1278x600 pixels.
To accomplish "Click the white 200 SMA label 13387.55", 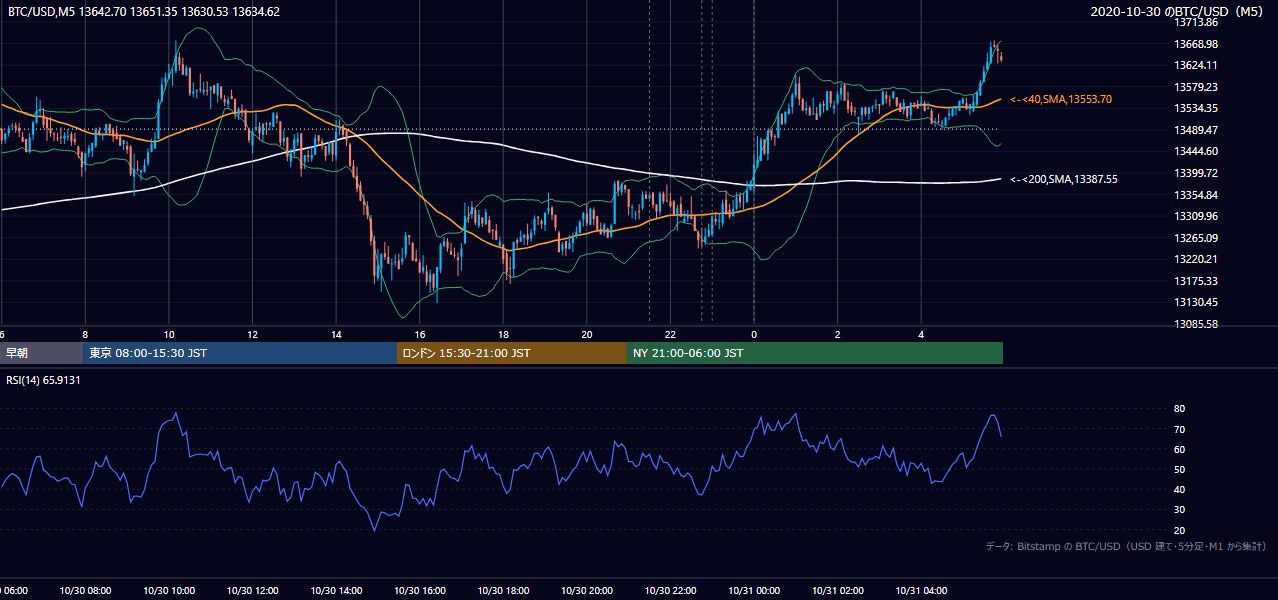I will click(x=1064, y=179).
